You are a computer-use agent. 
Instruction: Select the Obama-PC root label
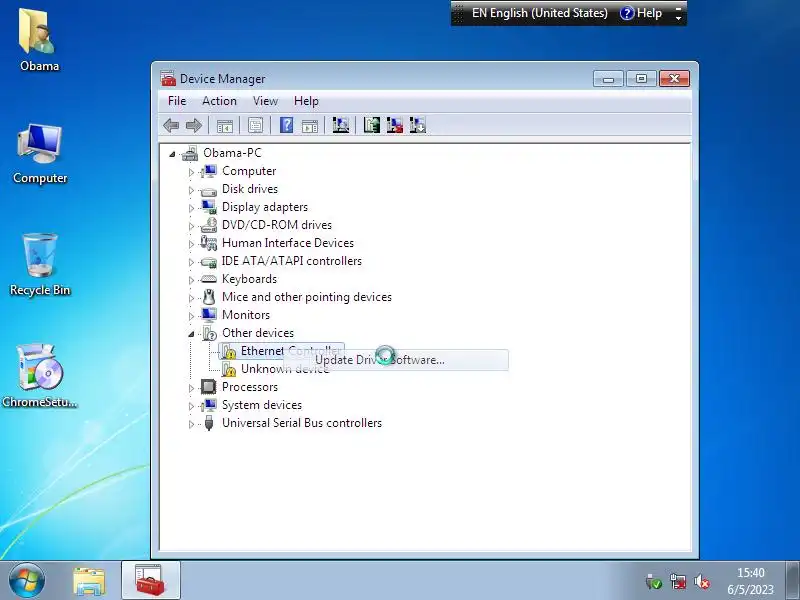(232, 153)
